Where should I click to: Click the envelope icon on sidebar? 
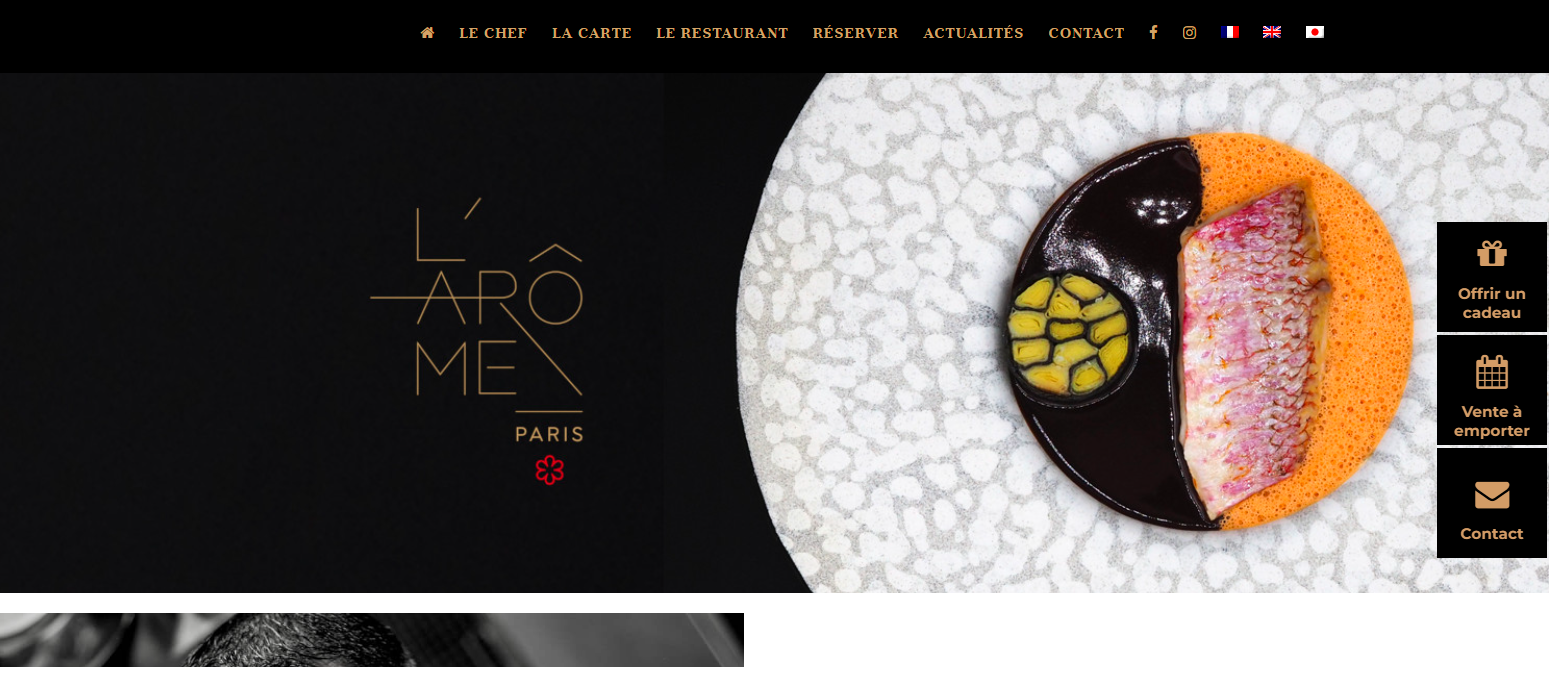[1492, 495]
